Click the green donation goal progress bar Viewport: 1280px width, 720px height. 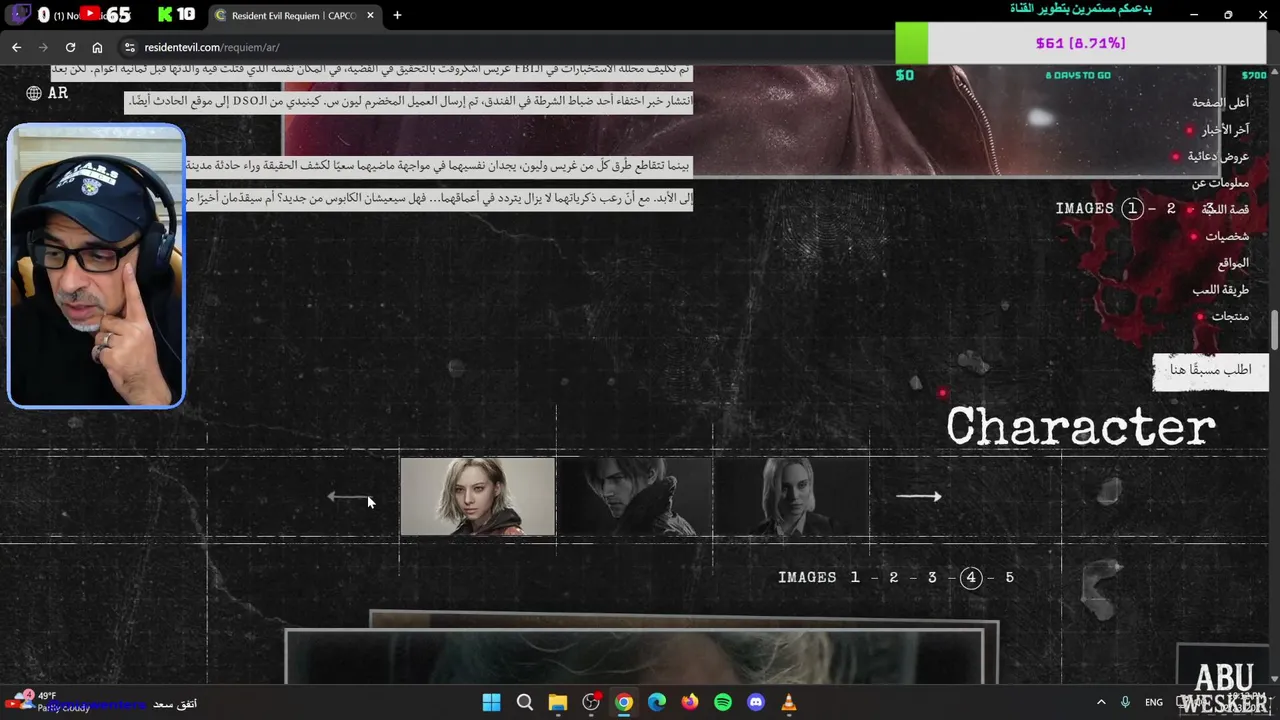point(911,44)
